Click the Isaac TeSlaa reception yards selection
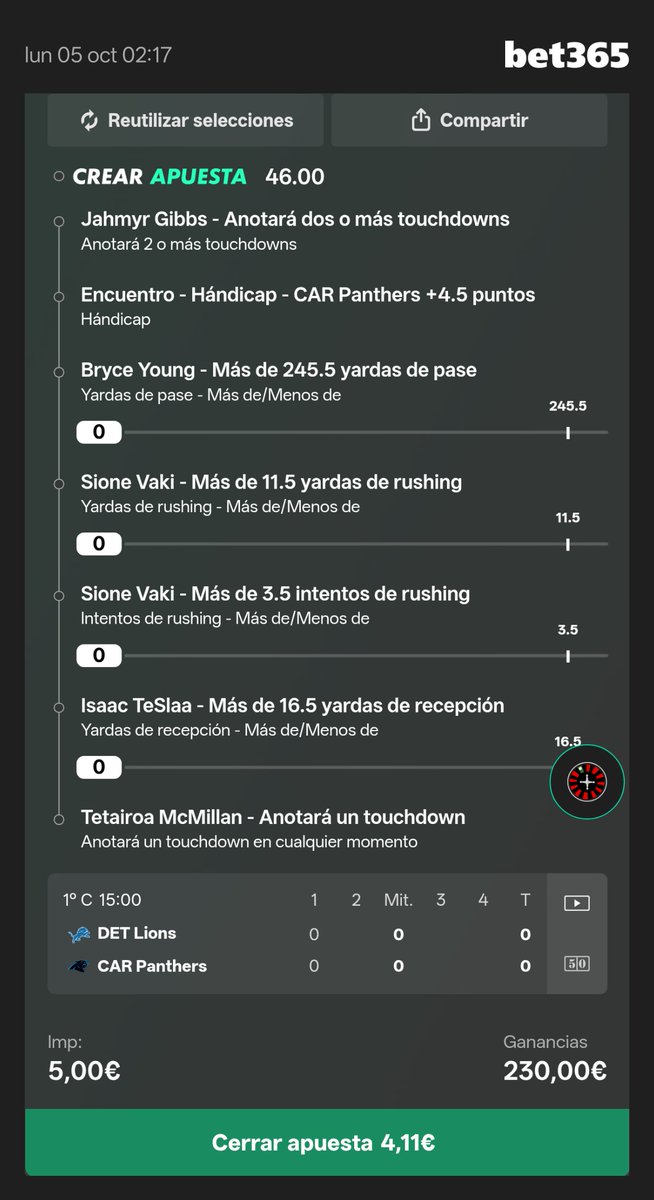 pos(293,717)
